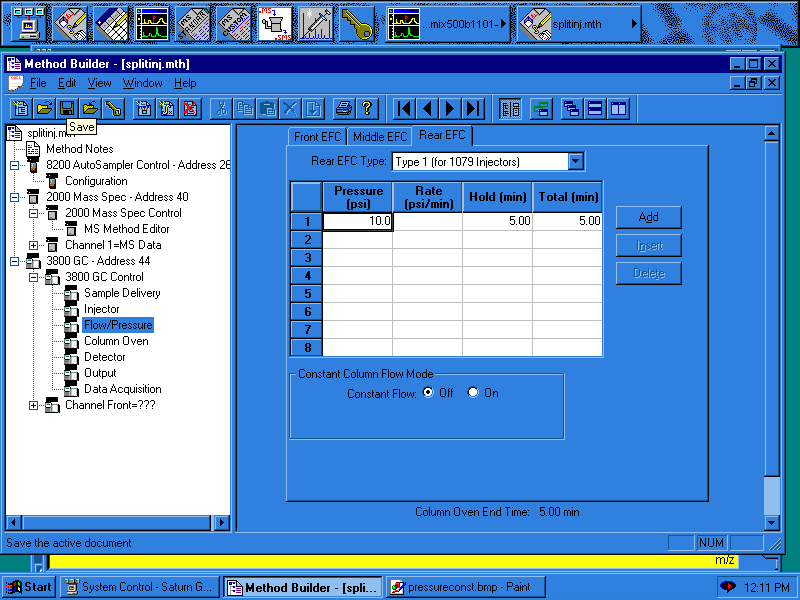
Task: Open the MS Custom reports launcher icon
Action: coord(234,23)
